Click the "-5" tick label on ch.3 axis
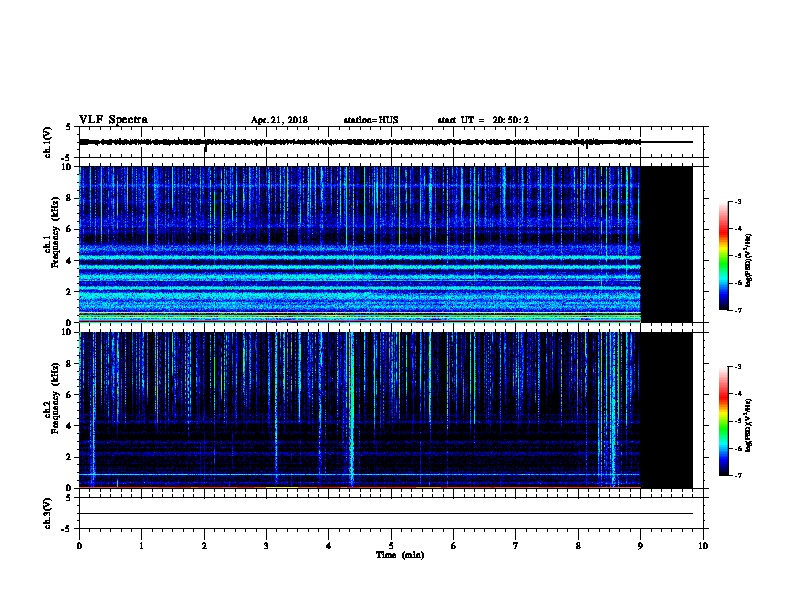 click(x=68, y=529)
